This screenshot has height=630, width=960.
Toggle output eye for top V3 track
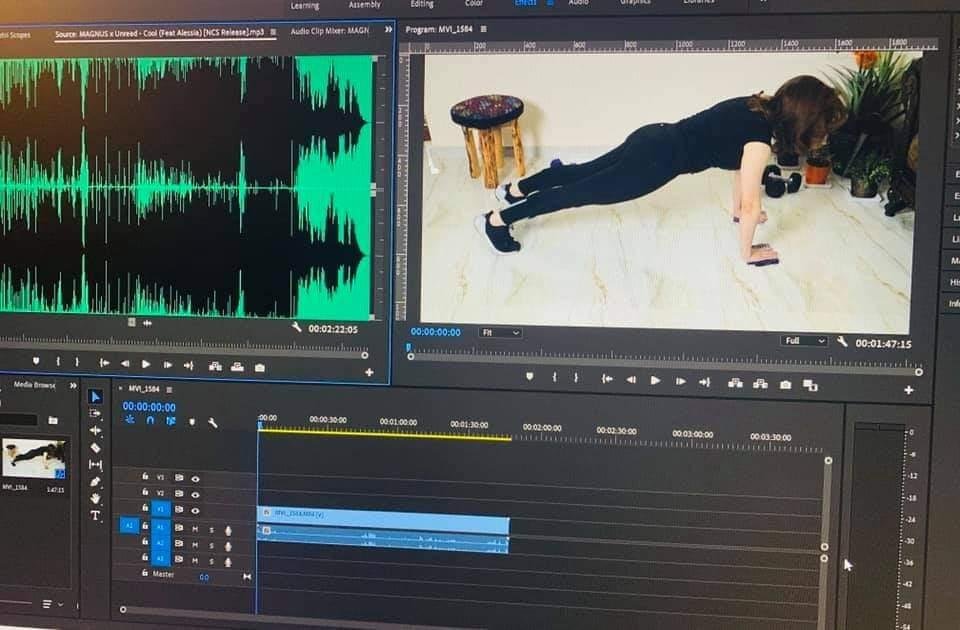[x=195, y=479]
